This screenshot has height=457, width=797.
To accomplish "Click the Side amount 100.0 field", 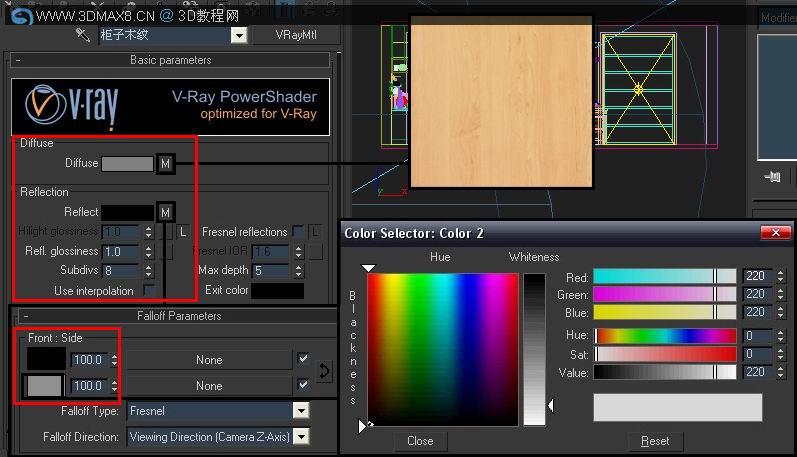I will (89, 386).
